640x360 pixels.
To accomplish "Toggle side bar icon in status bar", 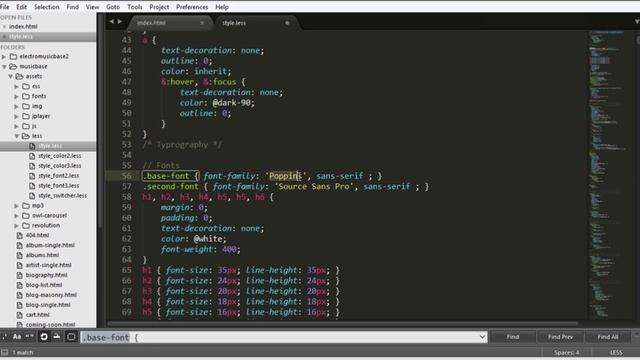I will [x=4, y=352].
